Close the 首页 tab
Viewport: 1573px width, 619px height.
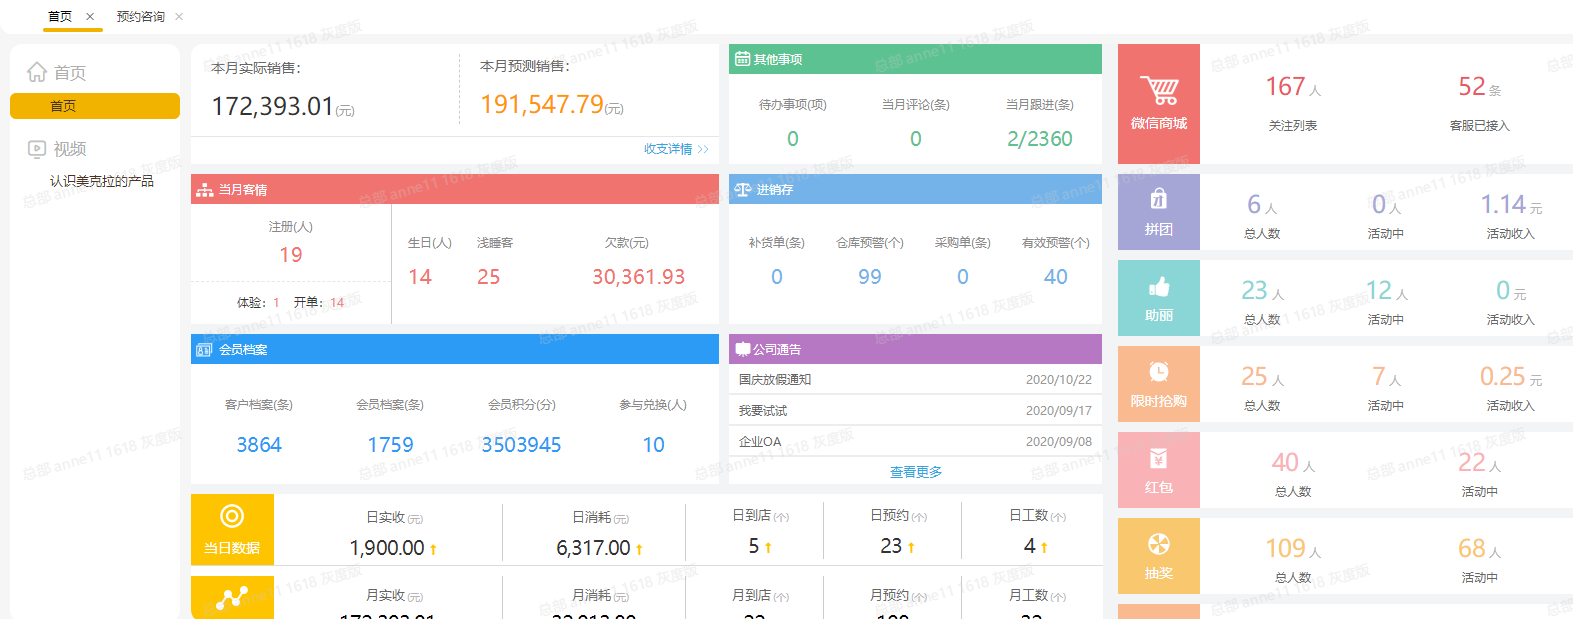tap(90, 17)
